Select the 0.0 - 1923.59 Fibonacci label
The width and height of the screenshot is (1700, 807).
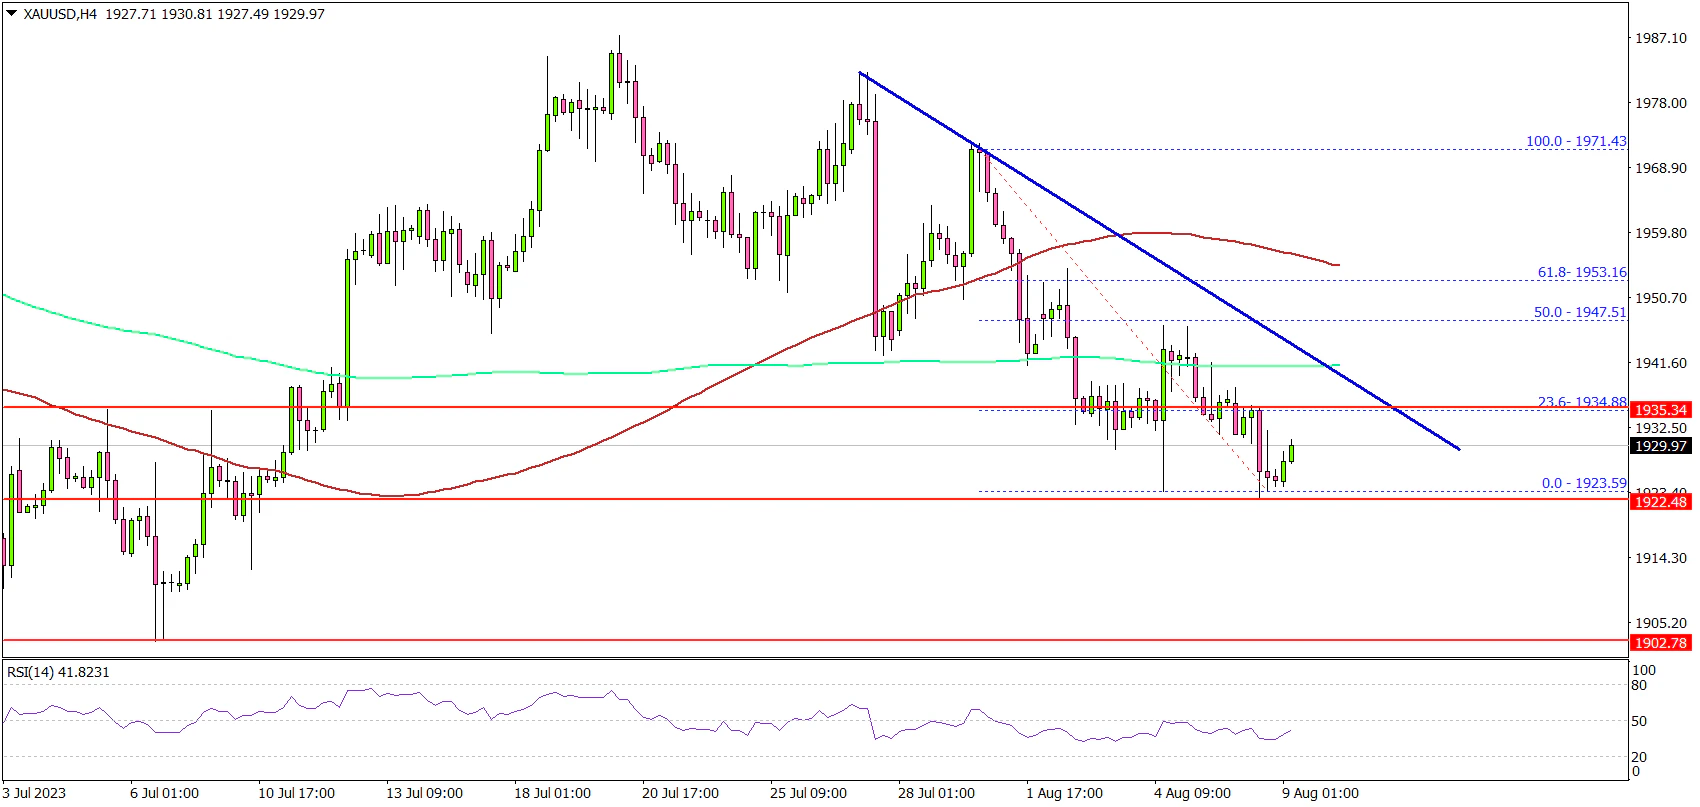pos(1583,483)
